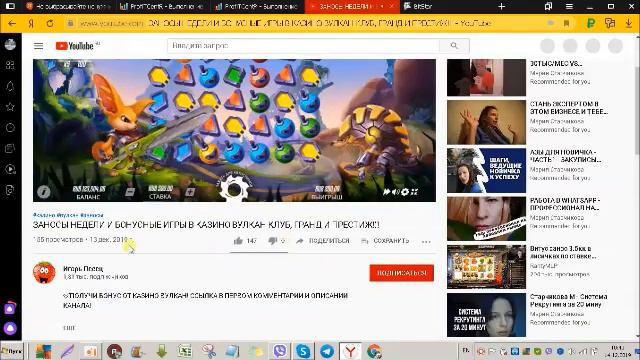
Task: Click the hashtags link above the title
Action: click(x=68, y=215)
